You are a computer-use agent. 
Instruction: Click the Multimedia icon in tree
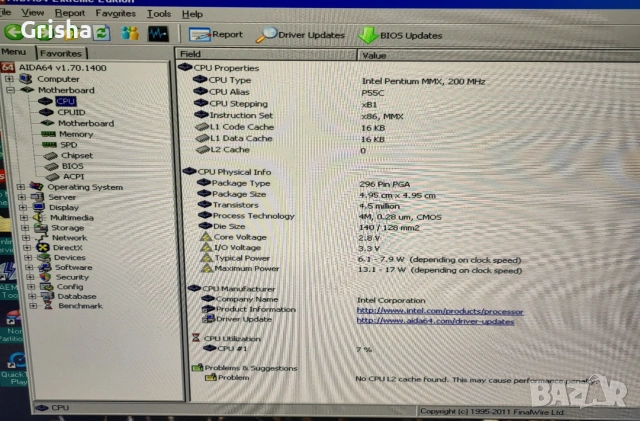point(39,218)
